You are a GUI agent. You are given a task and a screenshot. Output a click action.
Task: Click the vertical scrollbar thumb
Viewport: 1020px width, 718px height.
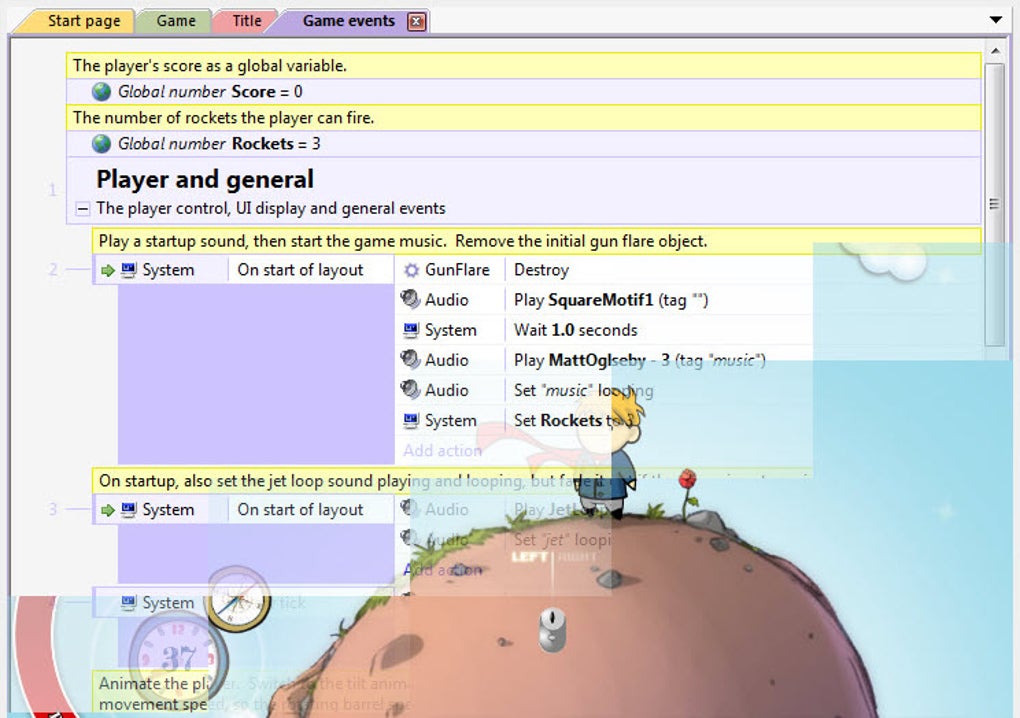tap(995, 204)
